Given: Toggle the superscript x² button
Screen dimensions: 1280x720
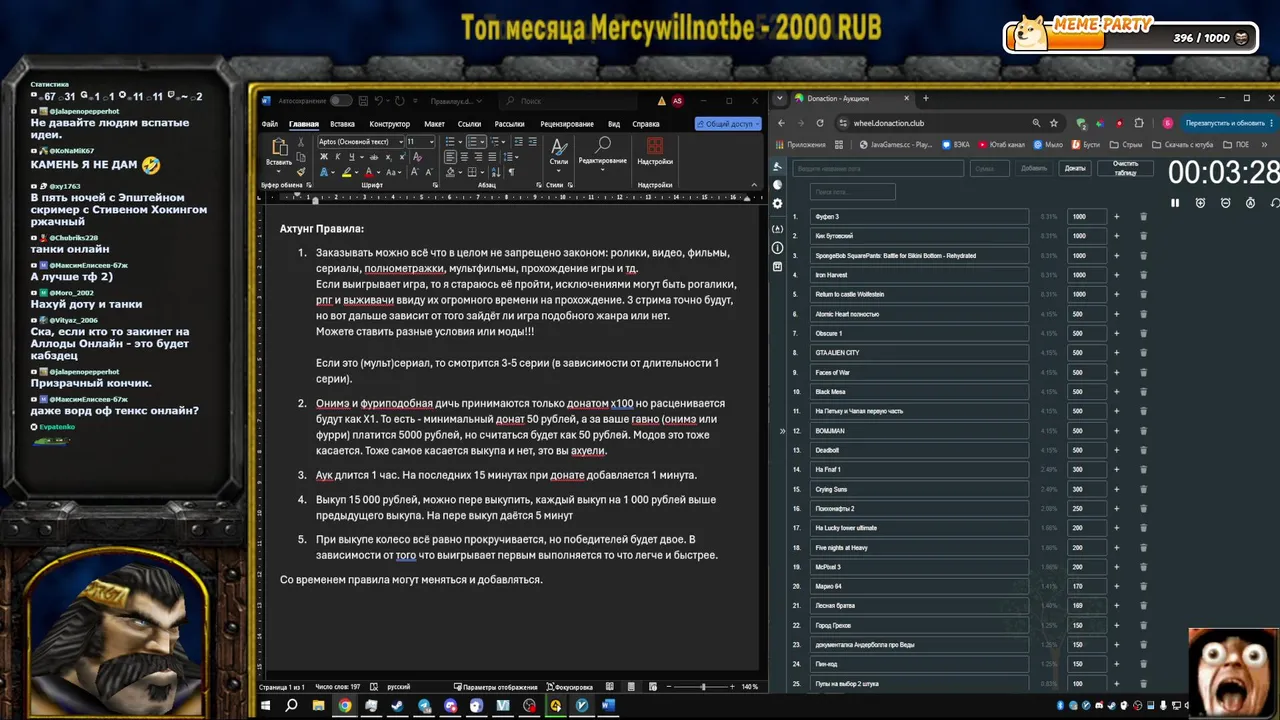Looking at the screenshot, I should click(x=402, y=157).
